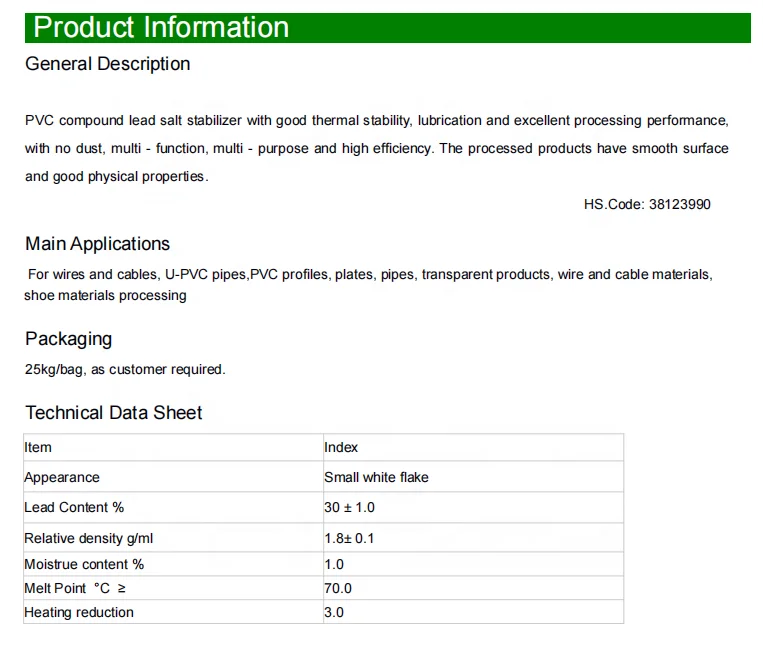
Task: Click the 30 ± 1.0 lead content value
Action: 349,508
